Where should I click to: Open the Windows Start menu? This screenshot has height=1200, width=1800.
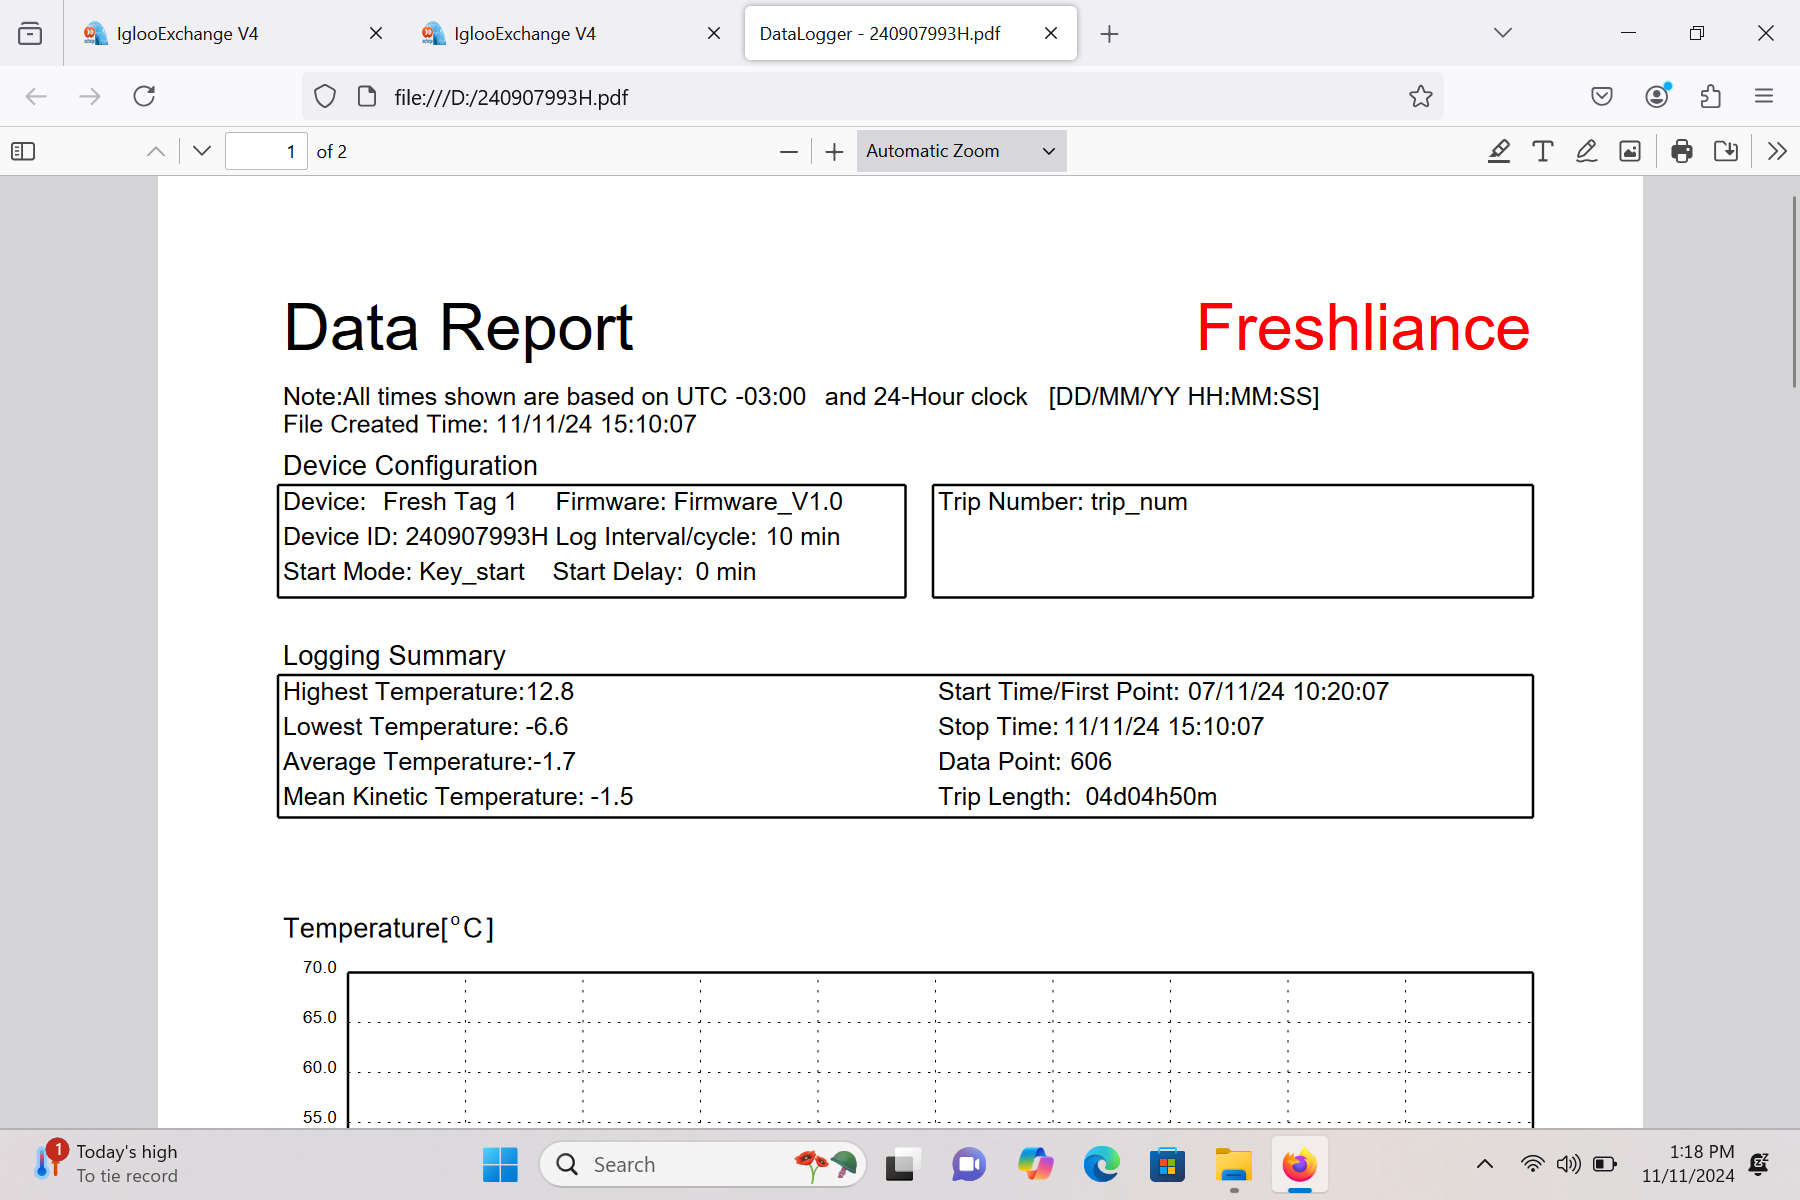pyautogui.click(x=500, y=1164)
